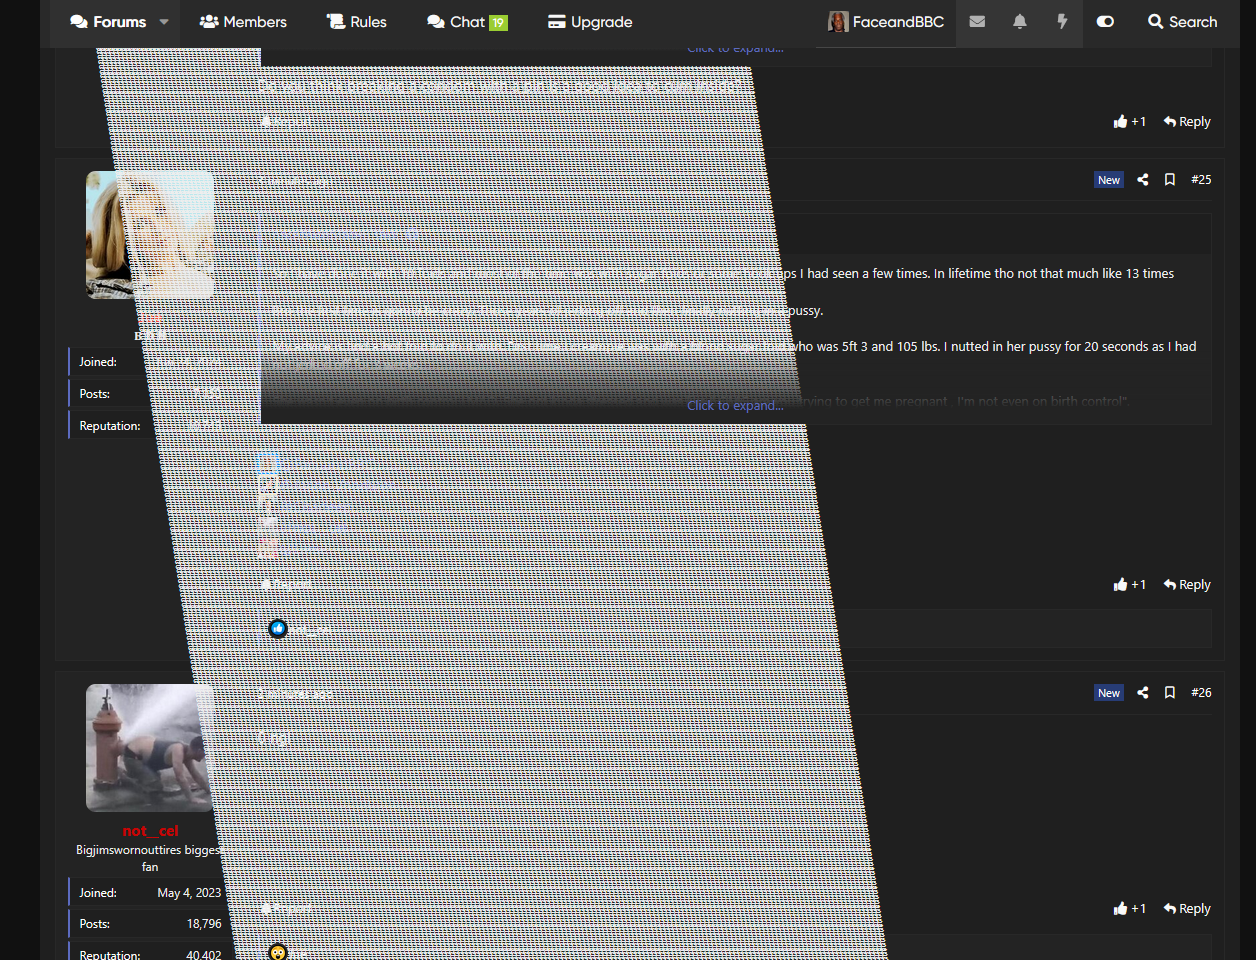Image resolution: width=1256 pixels, height=960 pixels.
Task: Share post #25 via the share icon
Action: pos(1142,180)
